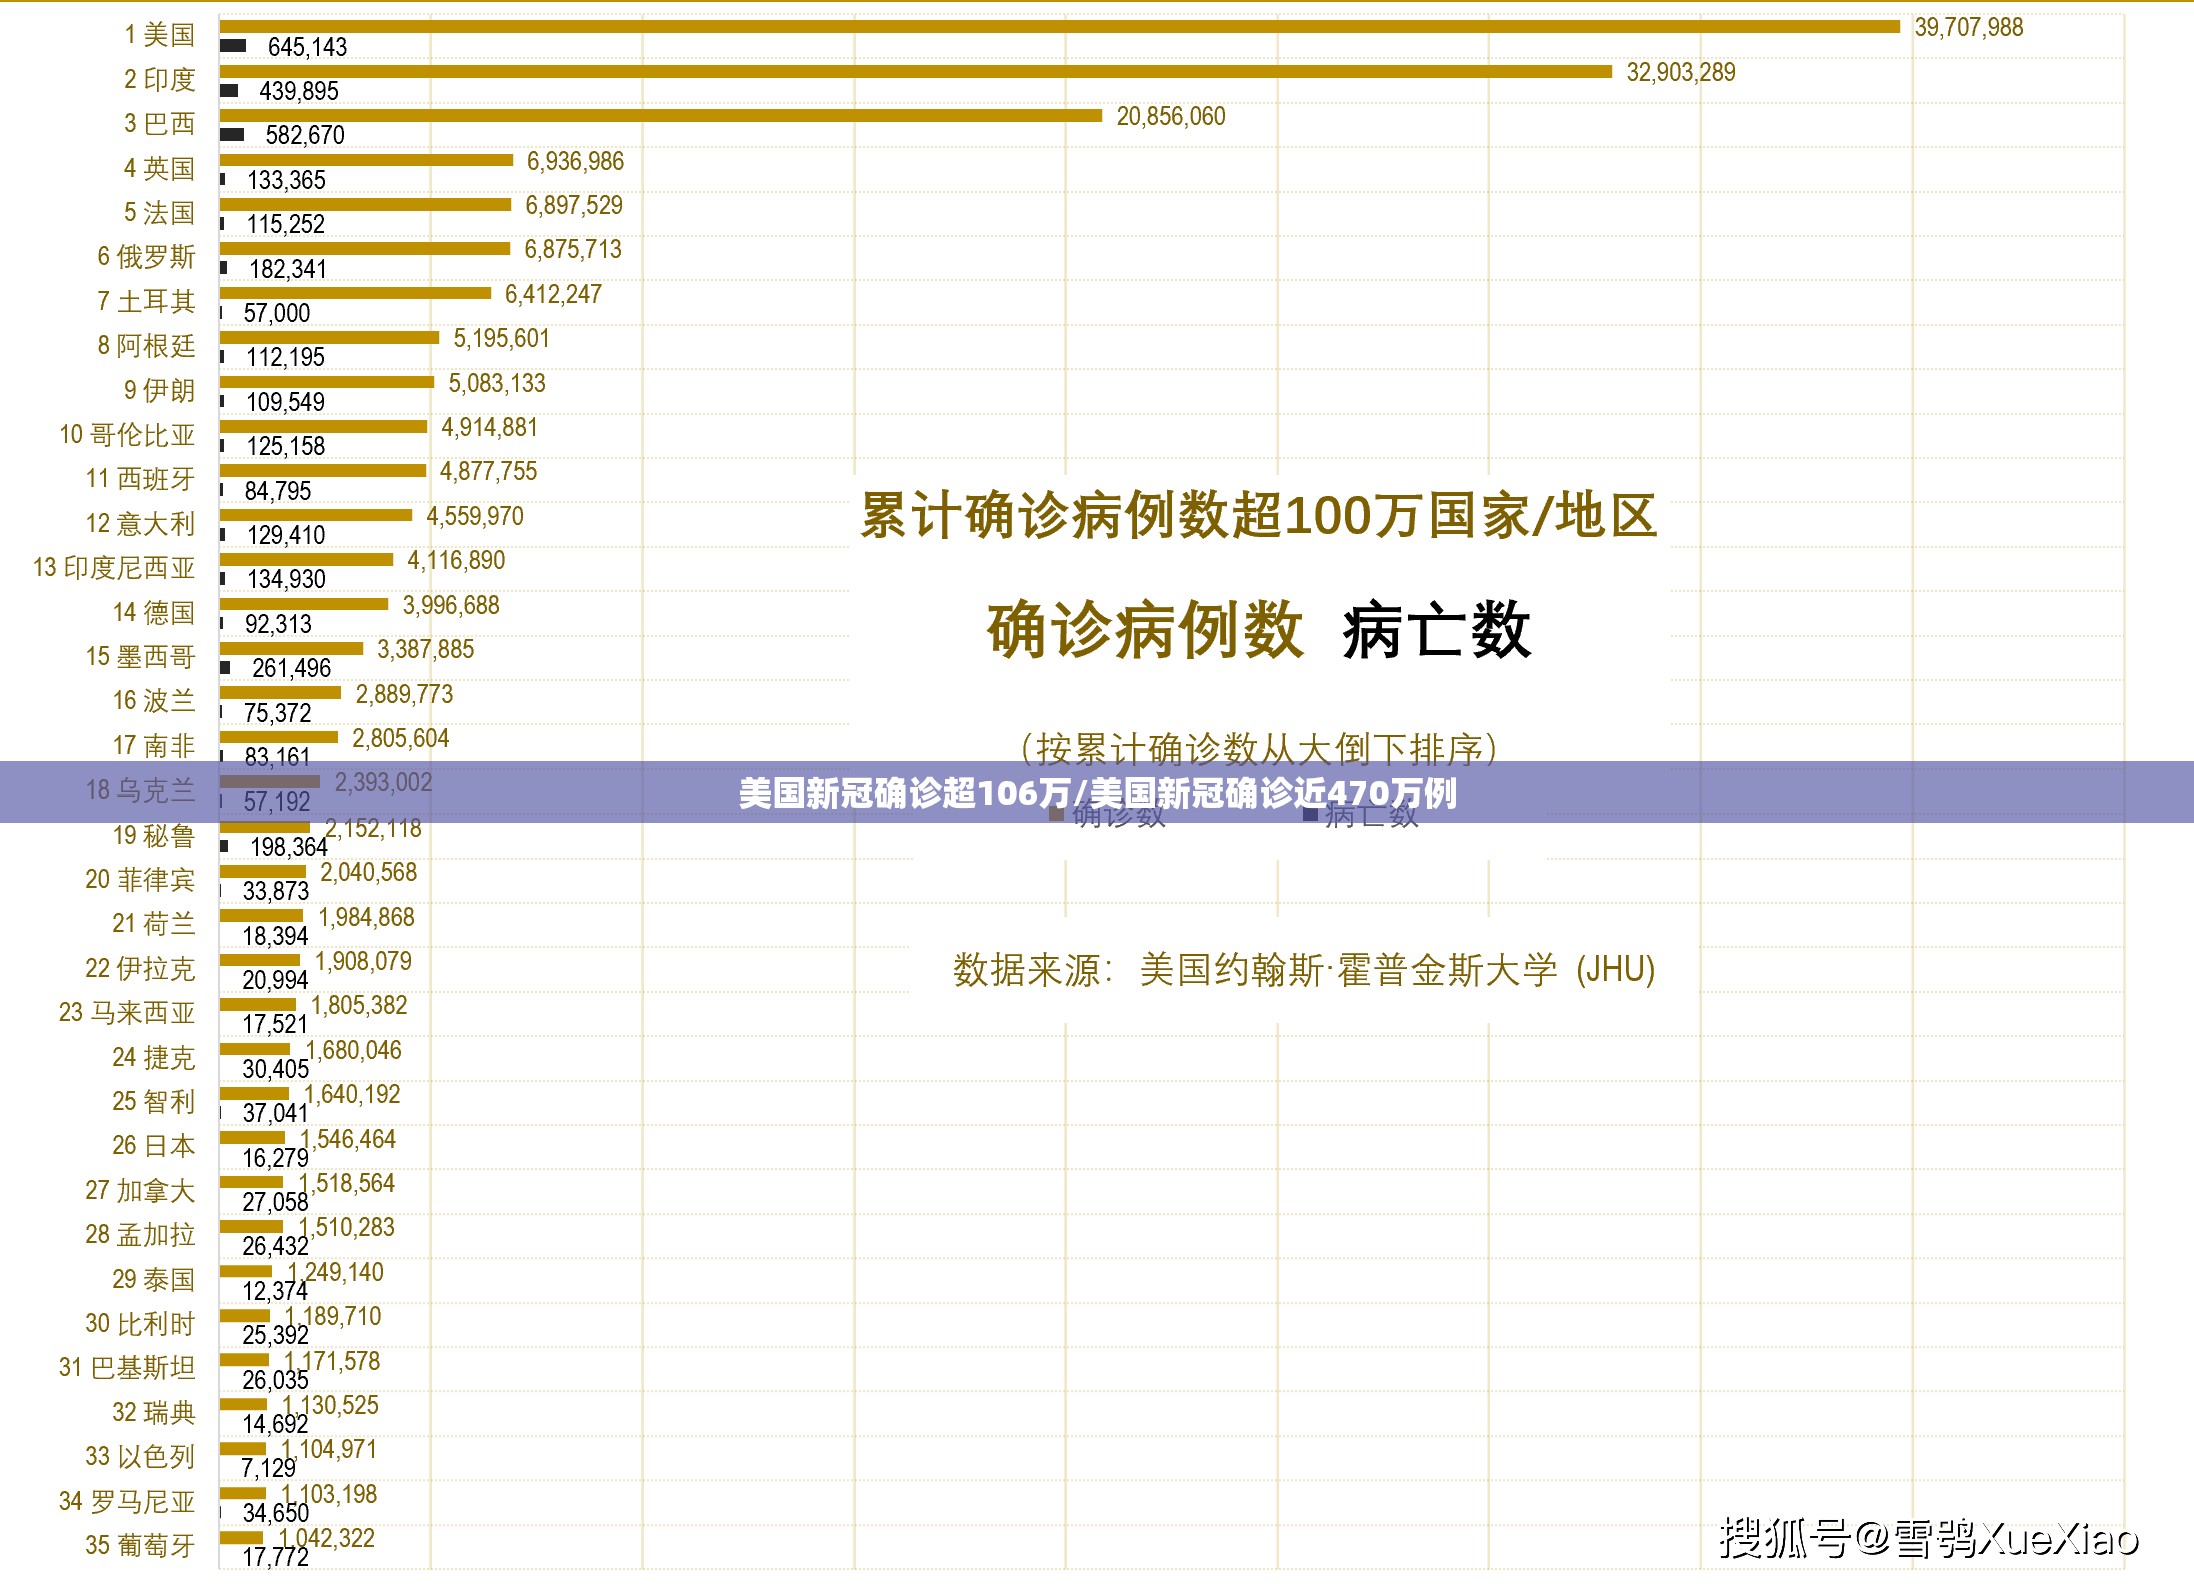Click the '5 法国' label

[159, 212]
